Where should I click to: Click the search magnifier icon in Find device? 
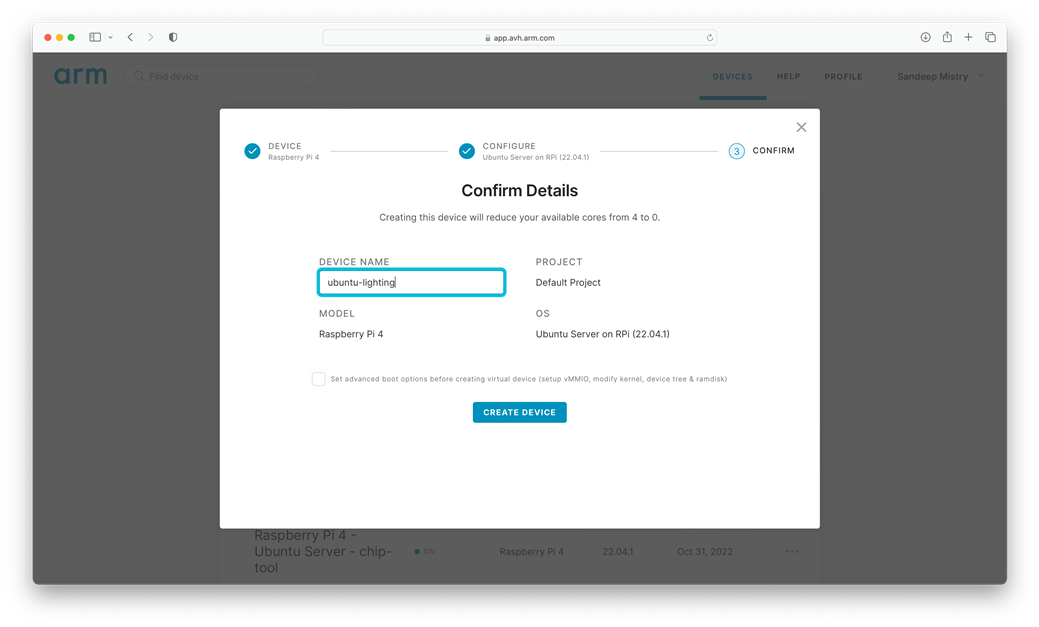point(139,76)
